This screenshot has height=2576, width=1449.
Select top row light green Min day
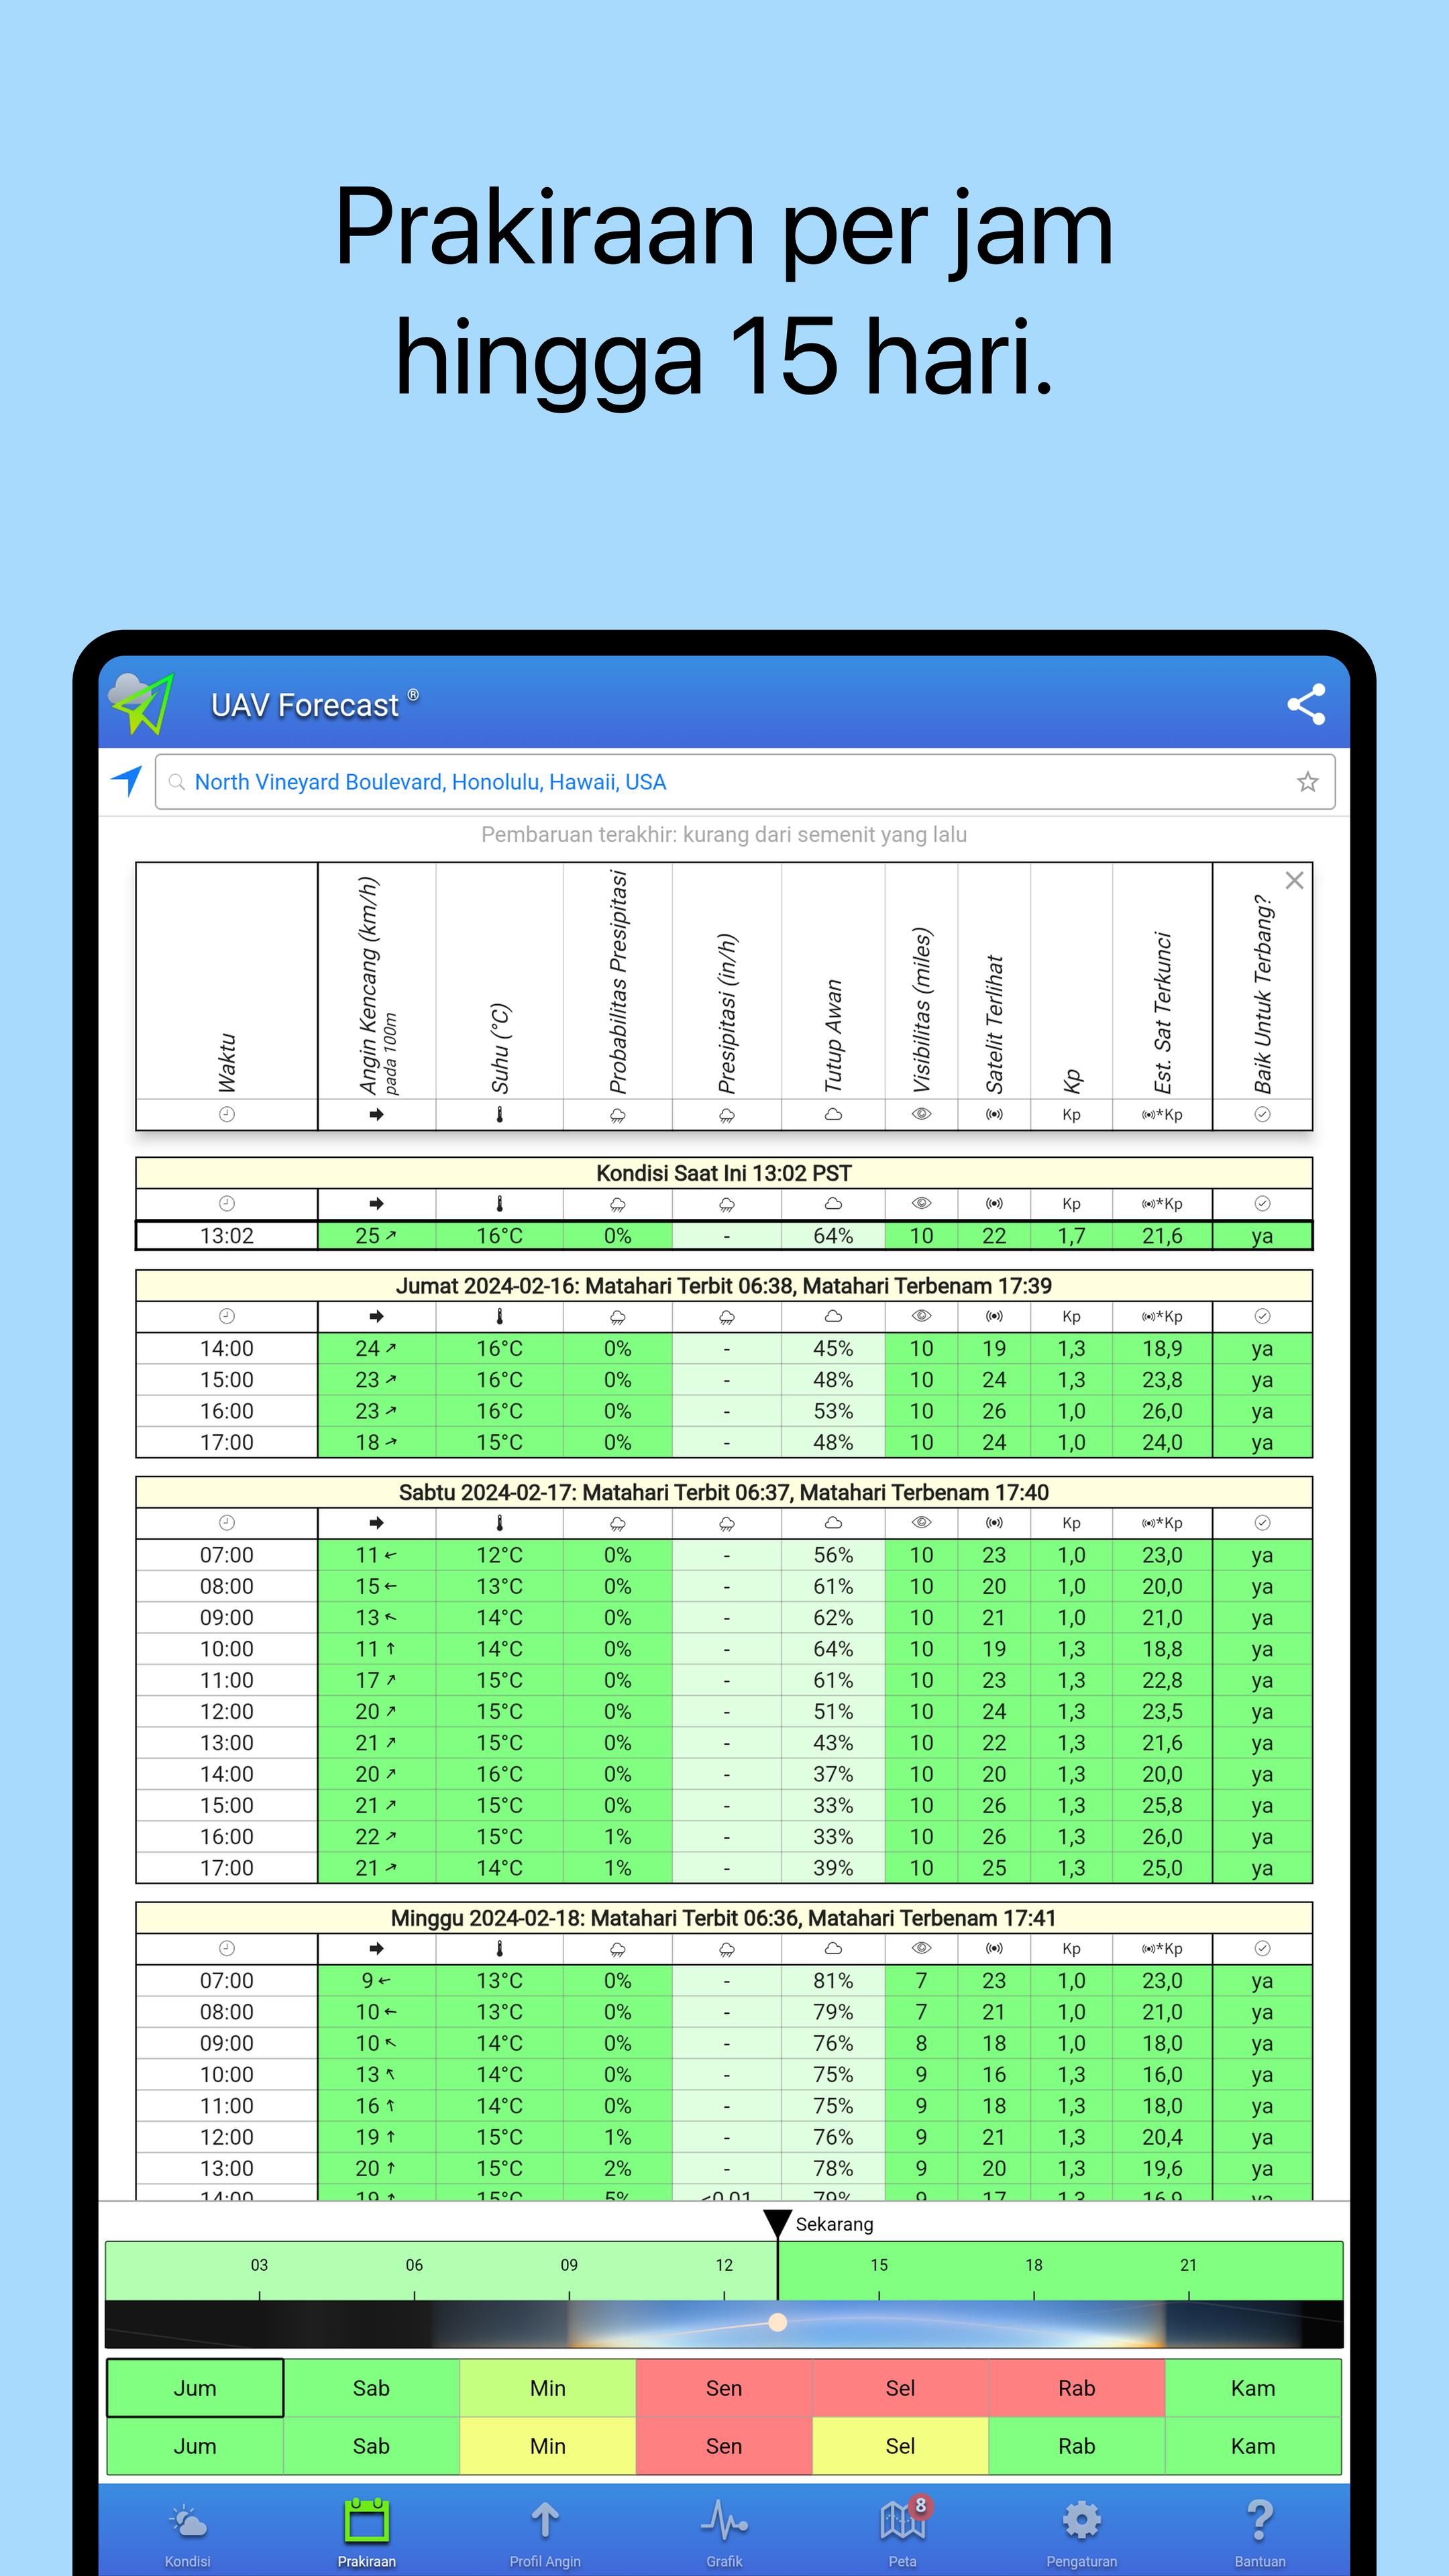click(x=548, y=2388)
